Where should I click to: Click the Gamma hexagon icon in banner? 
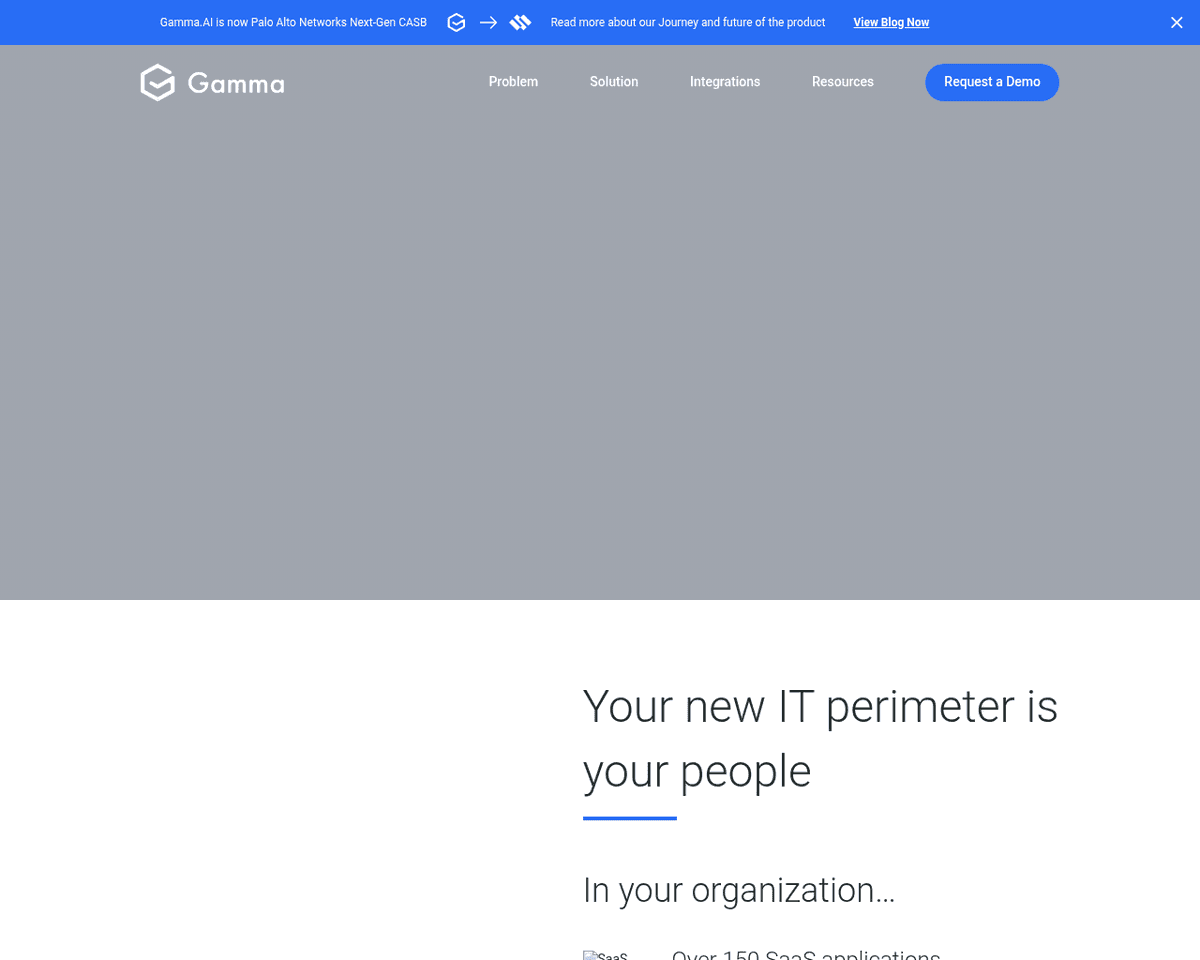pyautogui.click(x=456, y=23)
